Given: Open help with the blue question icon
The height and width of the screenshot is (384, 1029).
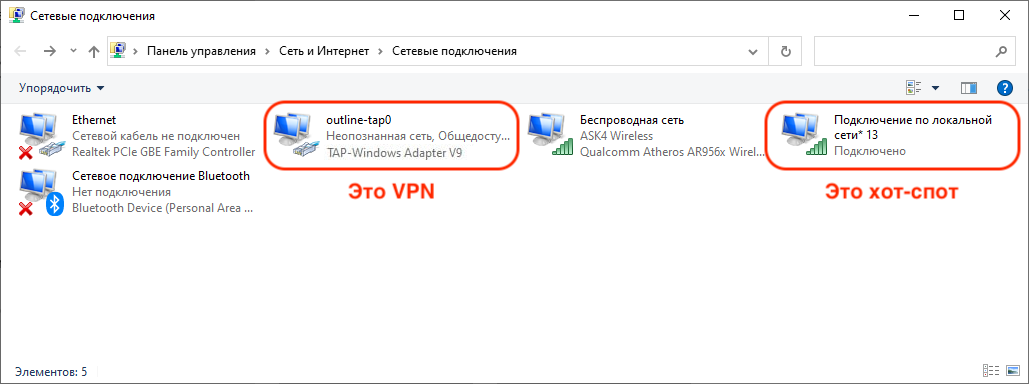Looking at the screenshot, I should point(1005,88).
